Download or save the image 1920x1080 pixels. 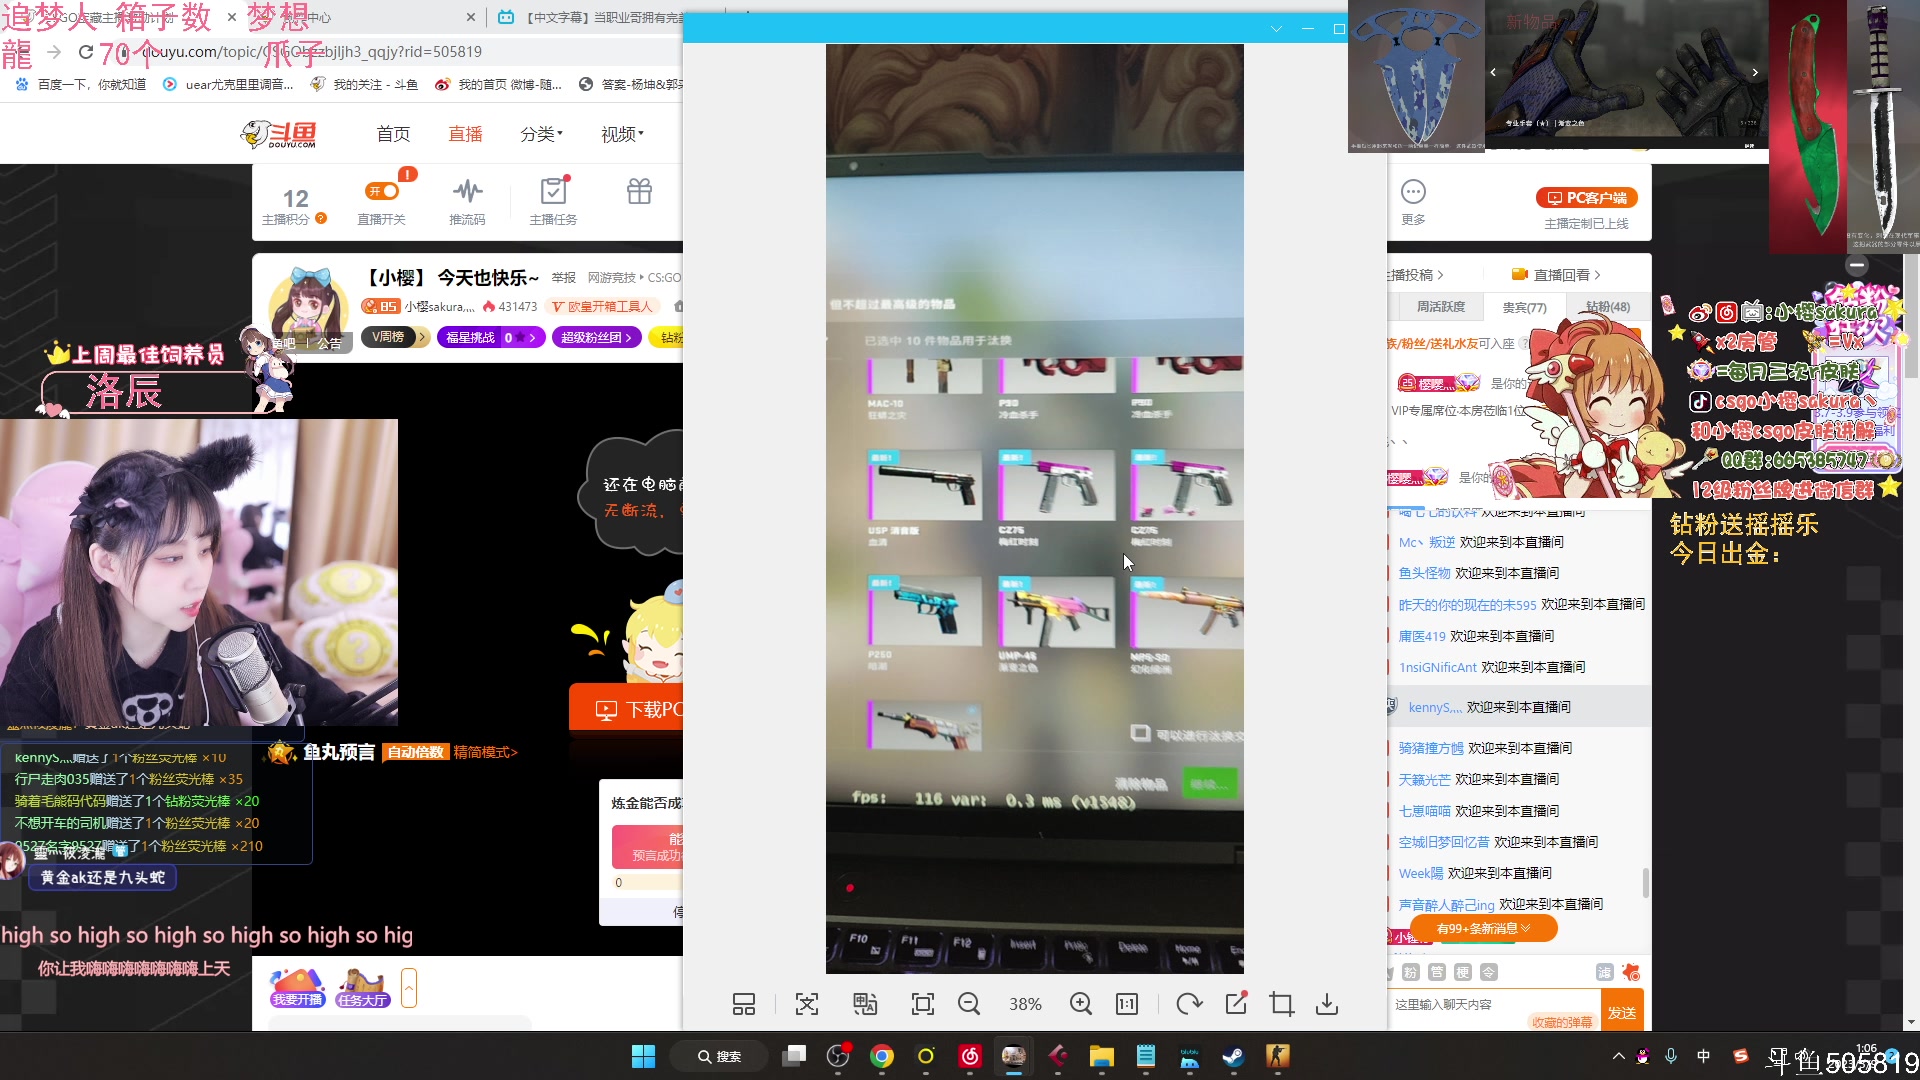click(1327, 1004)
